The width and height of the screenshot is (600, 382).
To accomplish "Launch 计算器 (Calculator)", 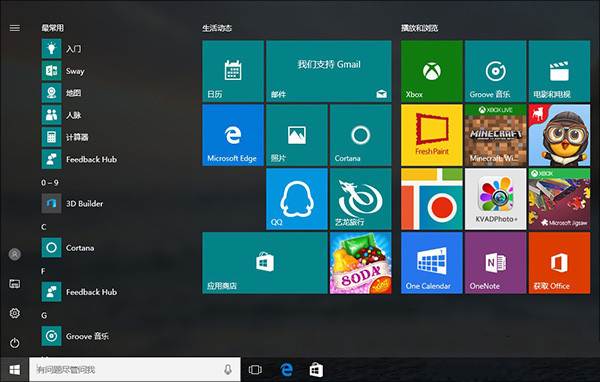I will pyautogui.click(x=65, y=137).
